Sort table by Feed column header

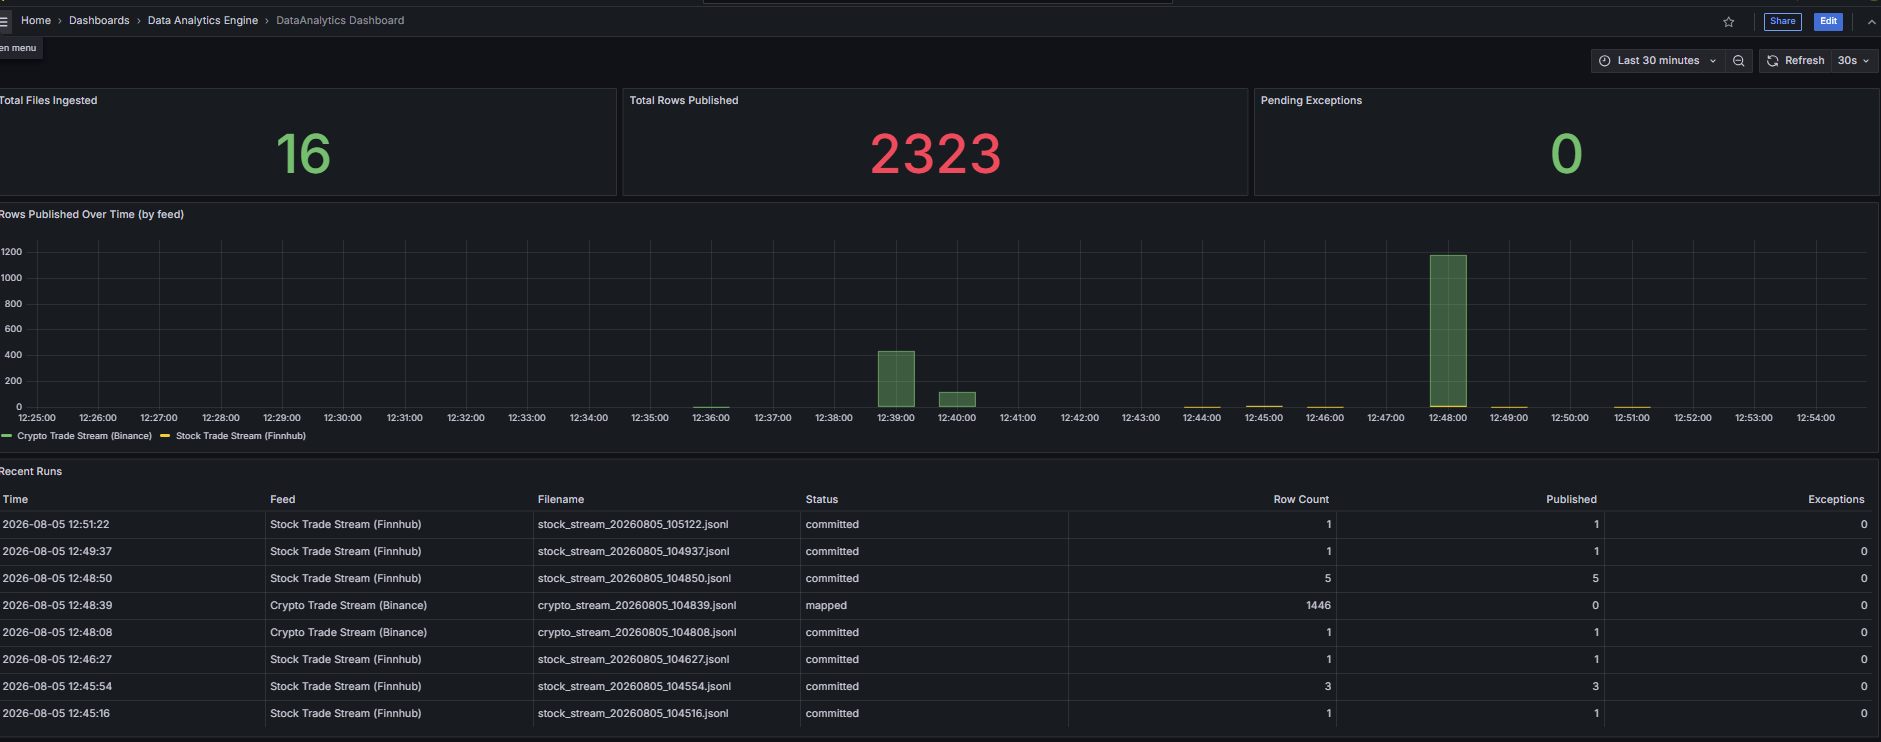(283, 499)
